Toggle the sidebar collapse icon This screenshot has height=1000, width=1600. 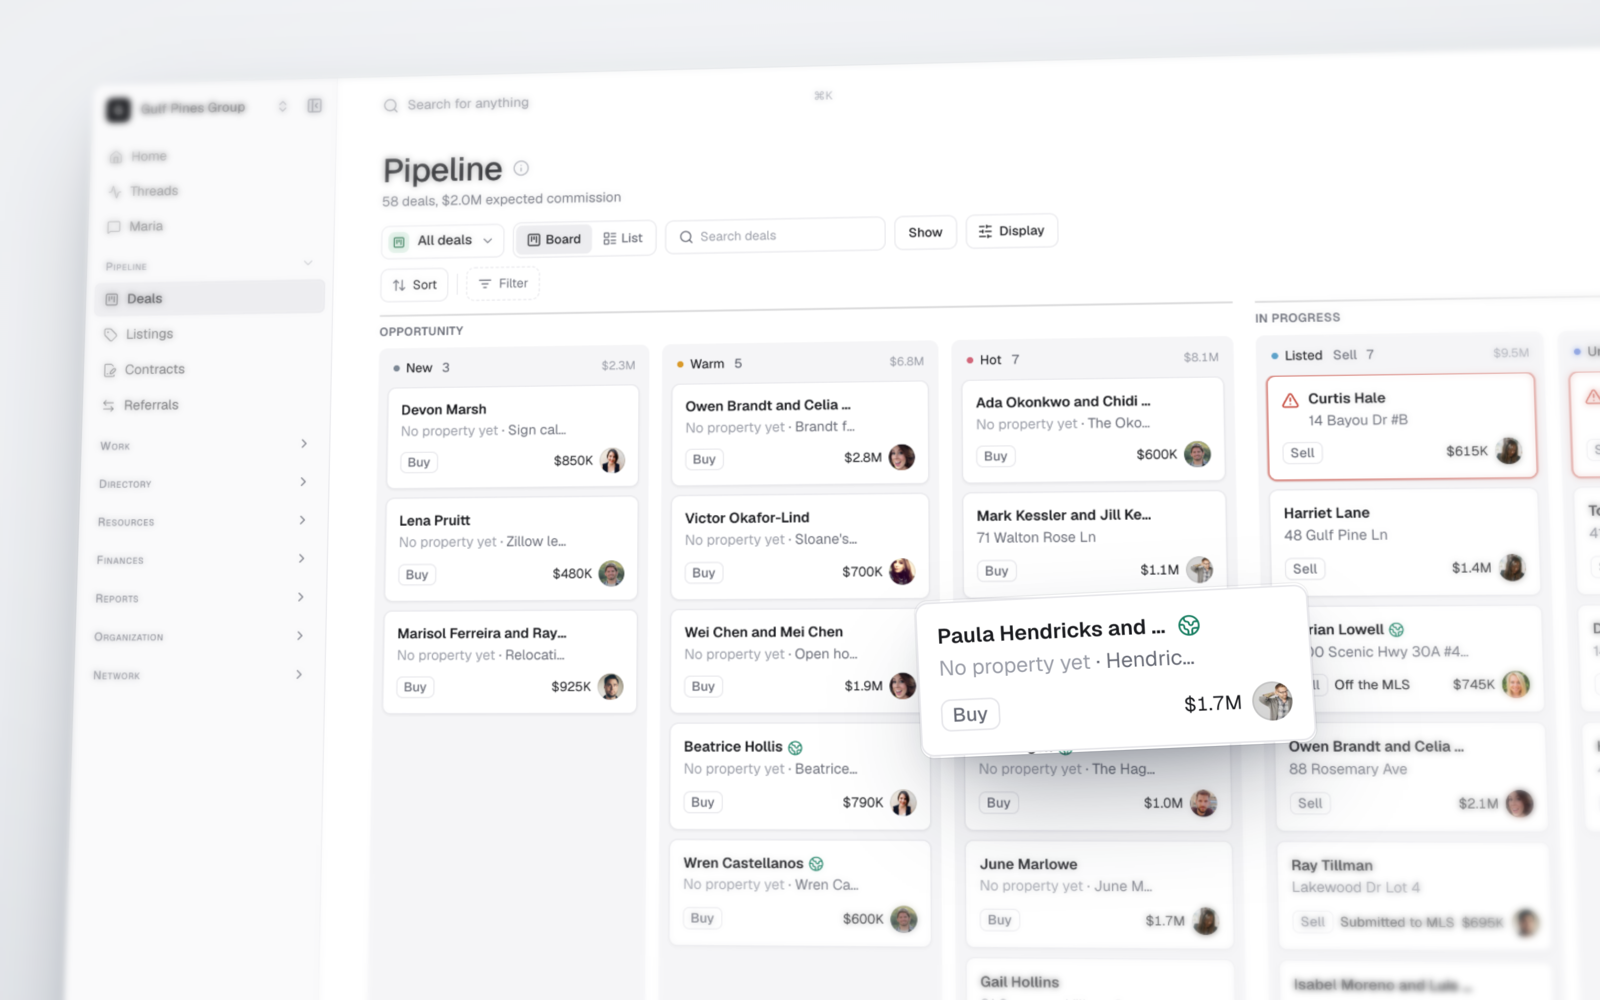point(314,105)
